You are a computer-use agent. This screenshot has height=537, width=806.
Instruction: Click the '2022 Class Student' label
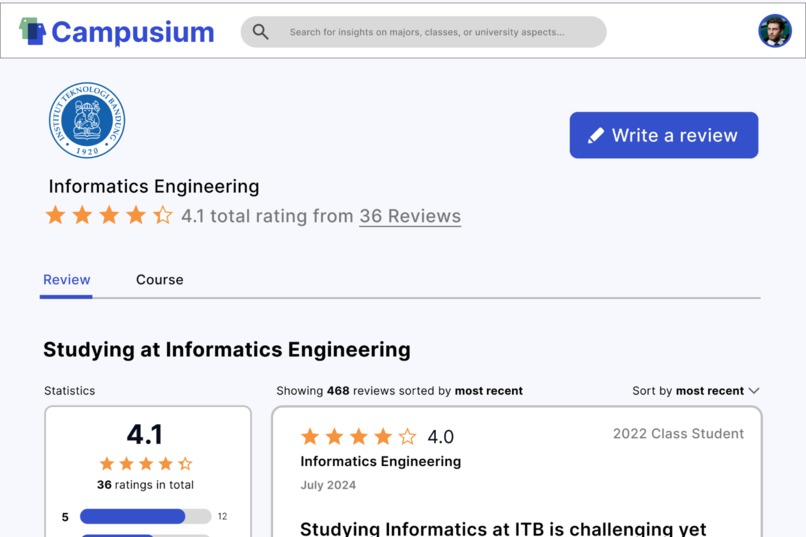point(678,434)
